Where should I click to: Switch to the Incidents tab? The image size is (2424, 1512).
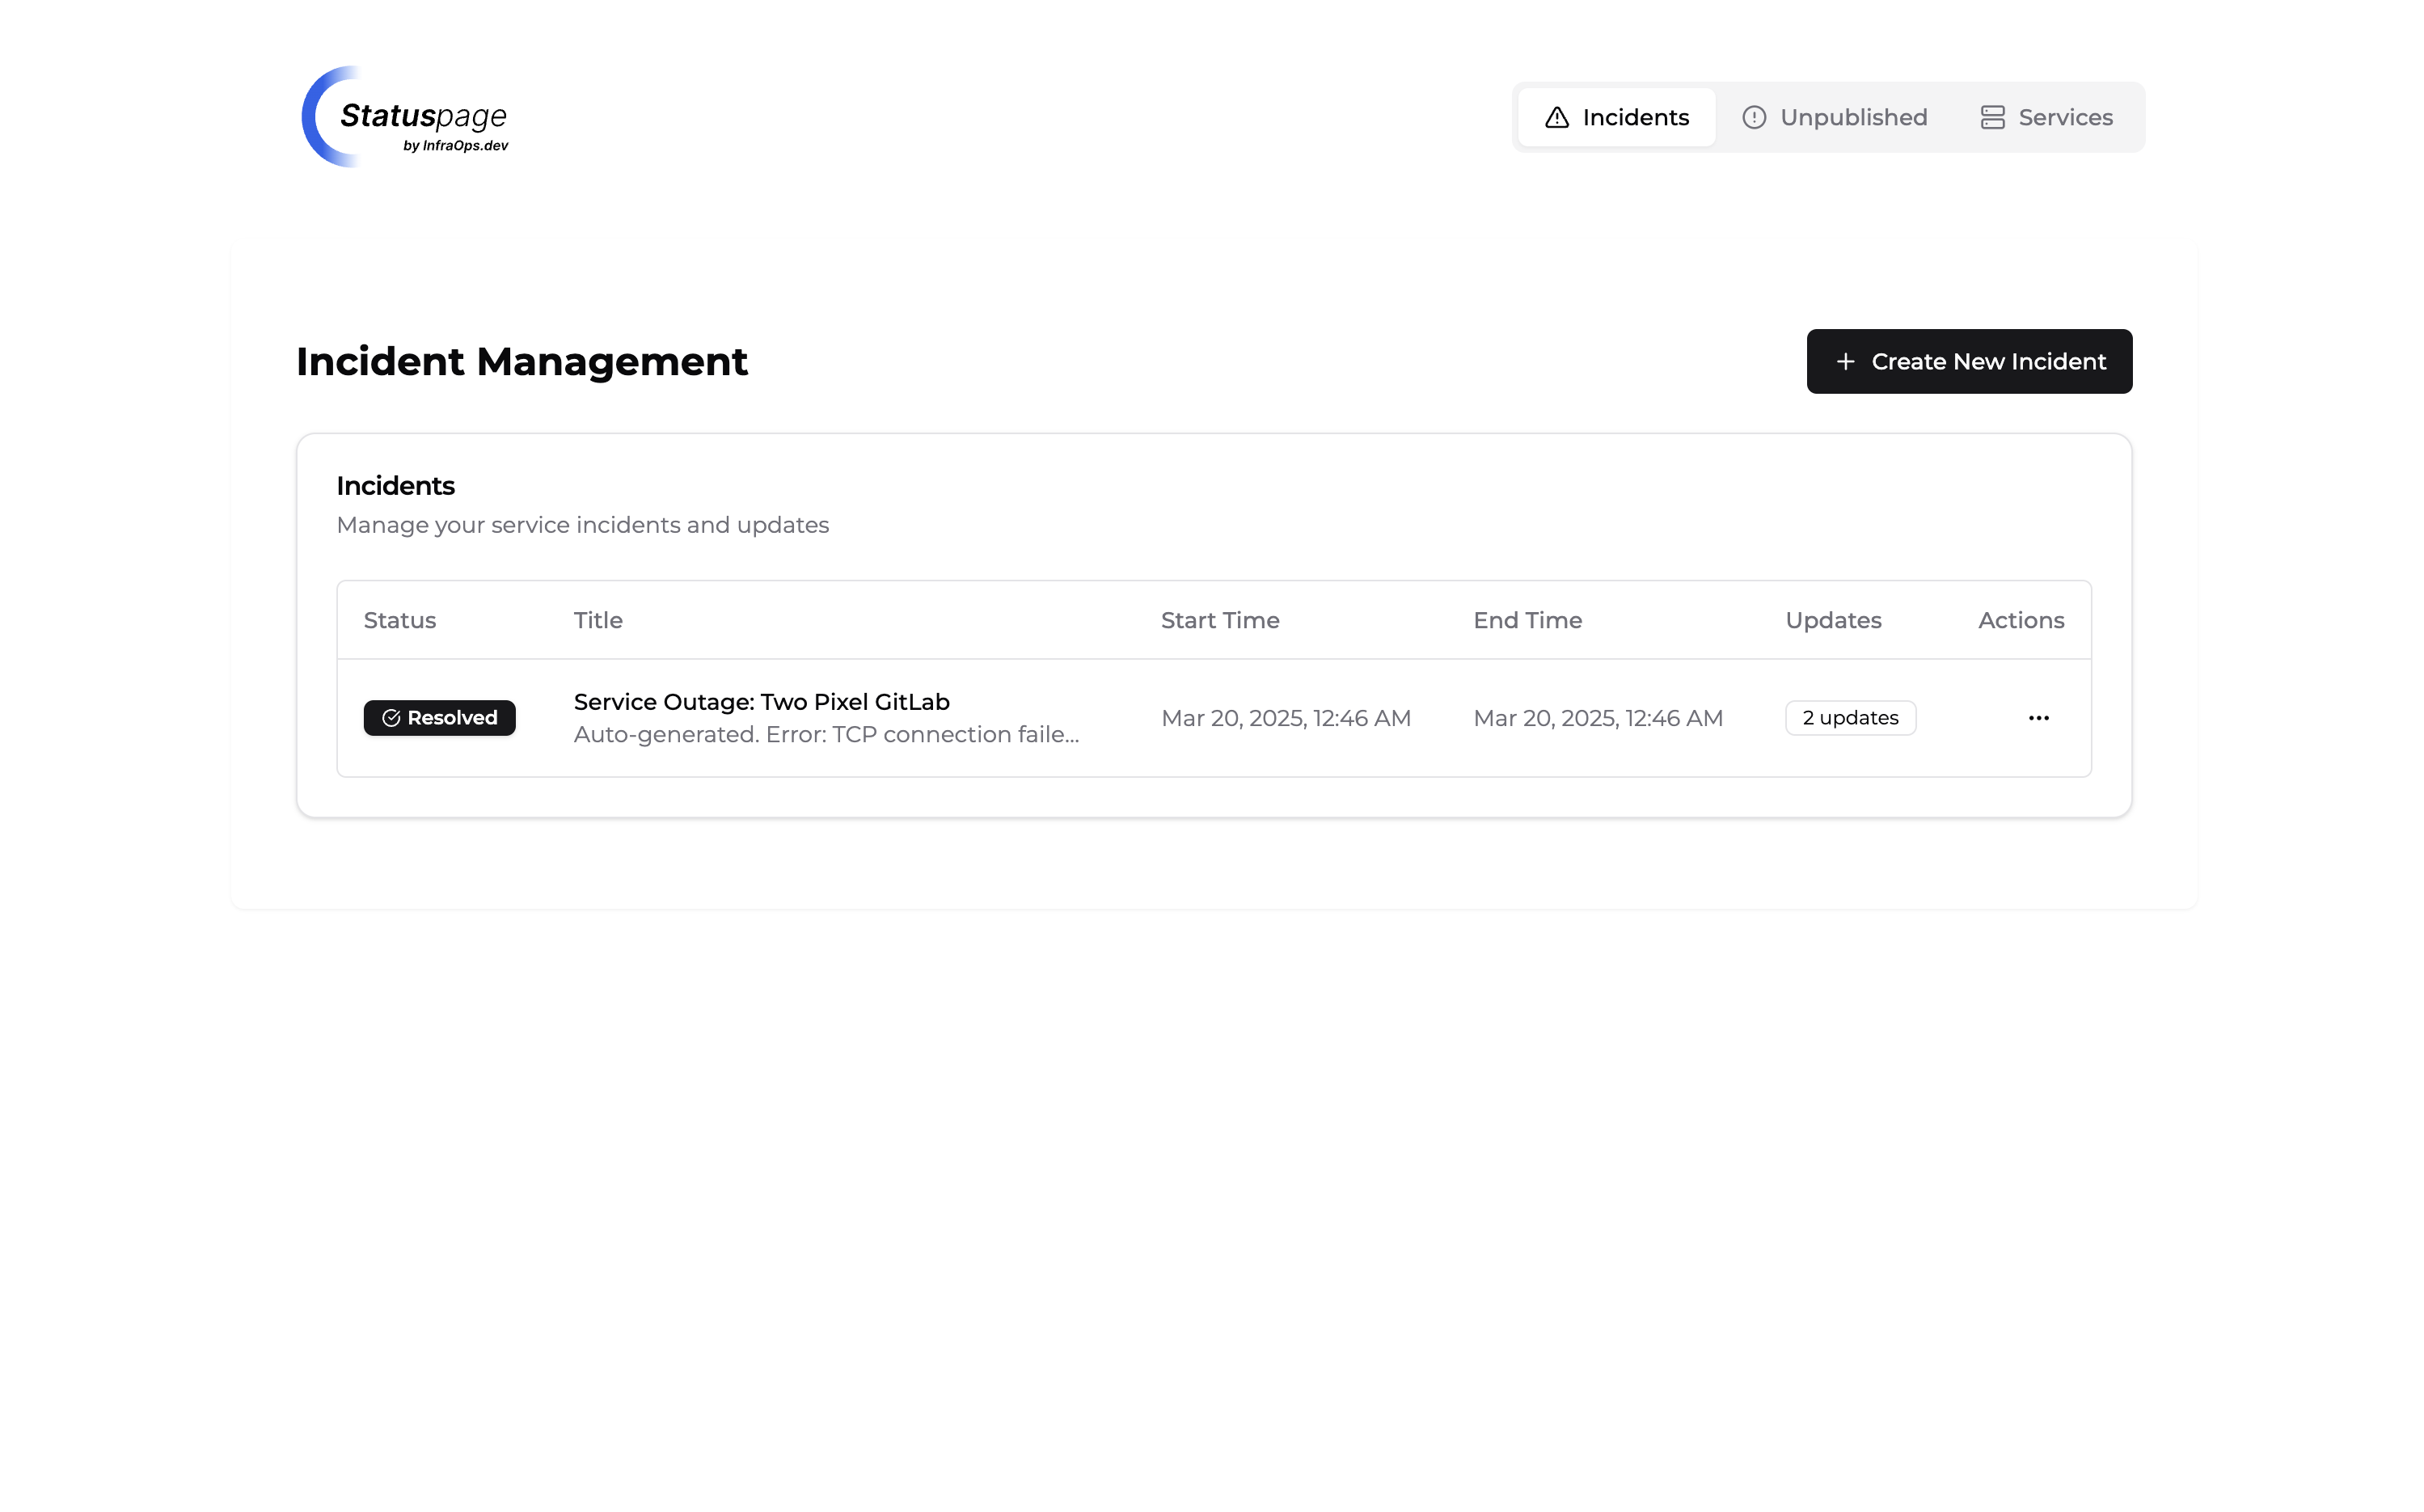coord(1614,117)
